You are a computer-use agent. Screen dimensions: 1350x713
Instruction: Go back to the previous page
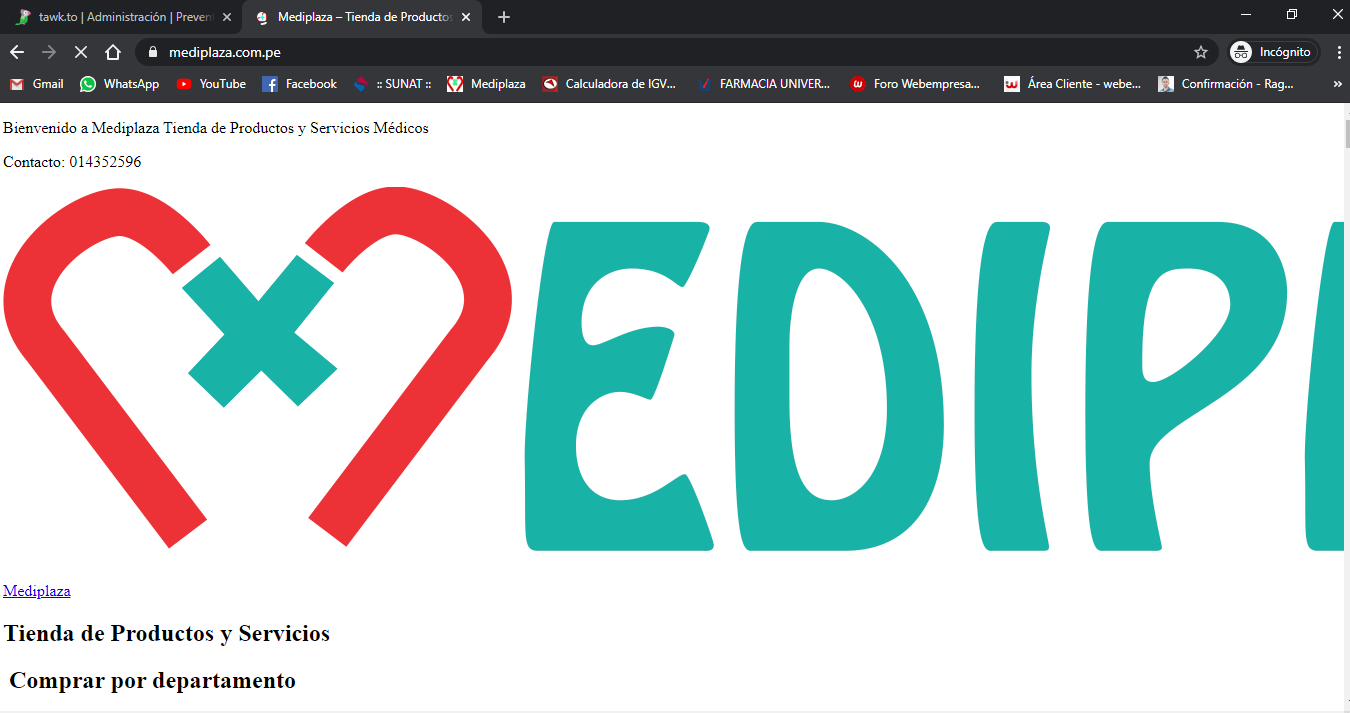click(17, 52)
